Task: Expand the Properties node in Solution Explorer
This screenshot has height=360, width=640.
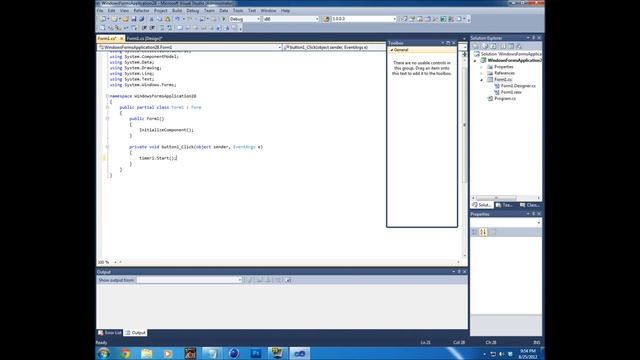Action: click(x=482, y=67)
